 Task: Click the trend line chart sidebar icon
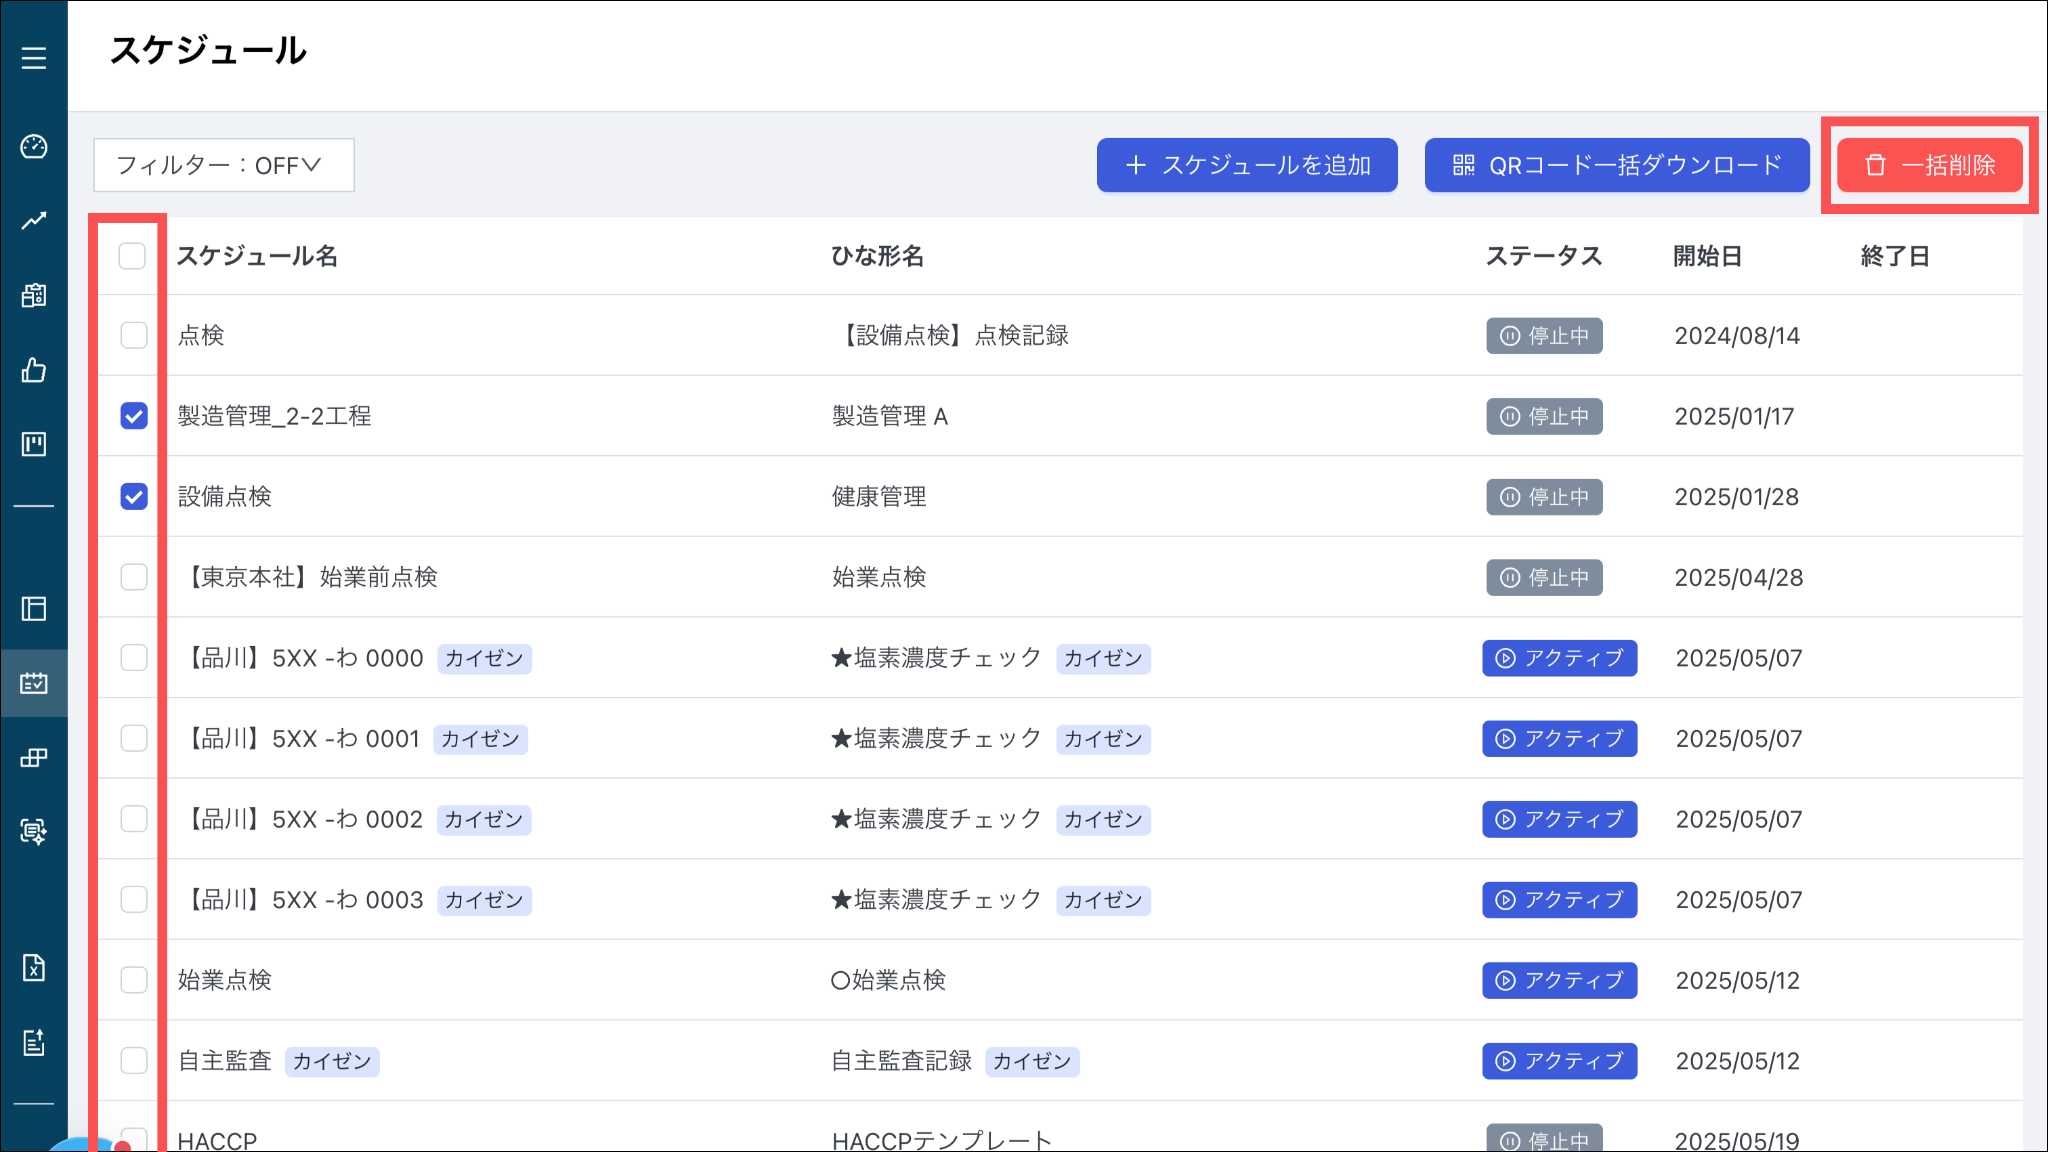pos(34,221)
